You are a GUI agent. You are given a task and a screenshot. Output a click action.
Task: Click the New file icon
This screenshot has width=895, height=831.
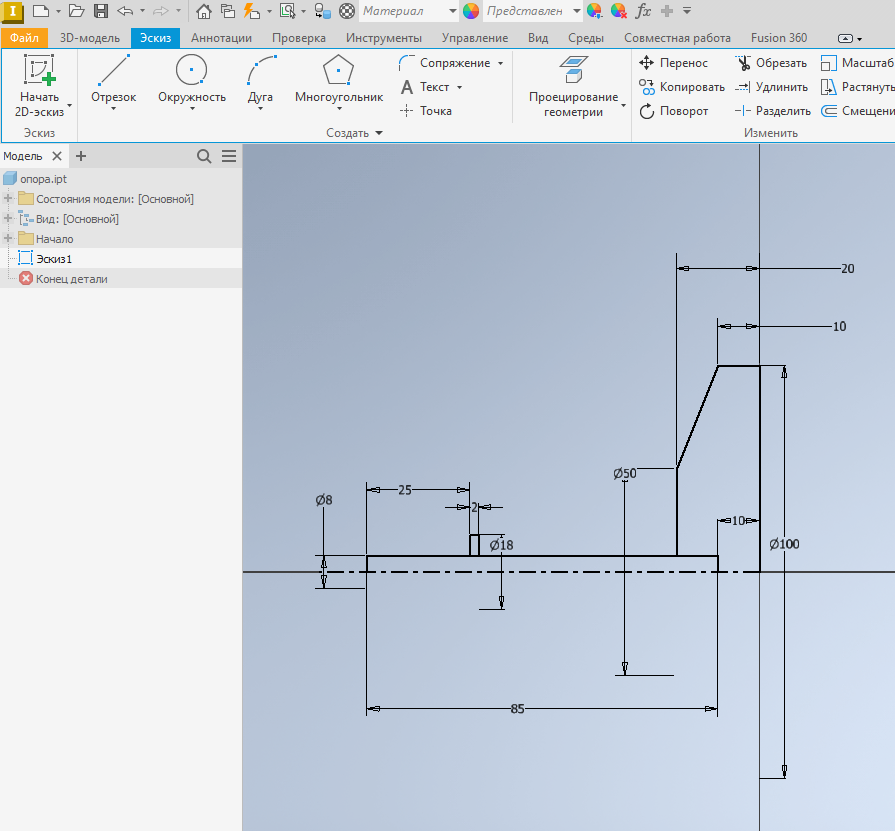[41, 11]
